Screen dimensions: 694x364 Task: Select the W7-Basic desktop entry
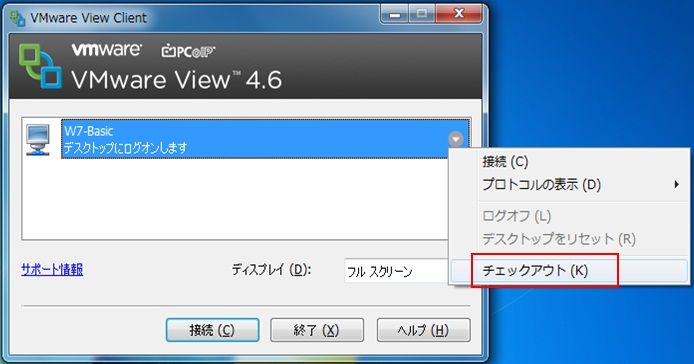click(265, 139)
